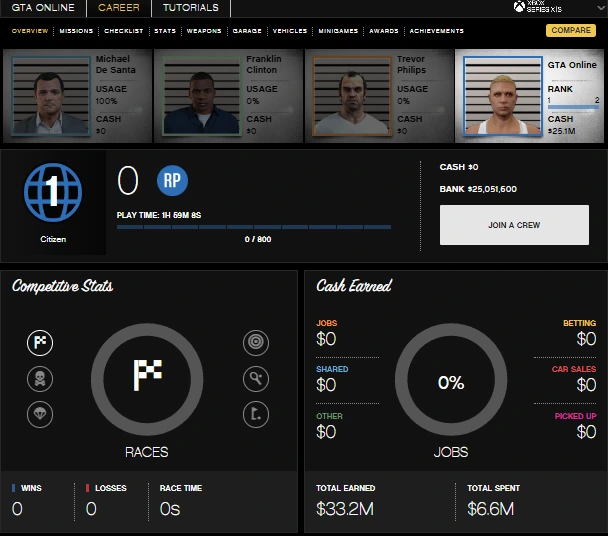
Task: Open the GTA ONLINE tab
Action: pos(43,8)
